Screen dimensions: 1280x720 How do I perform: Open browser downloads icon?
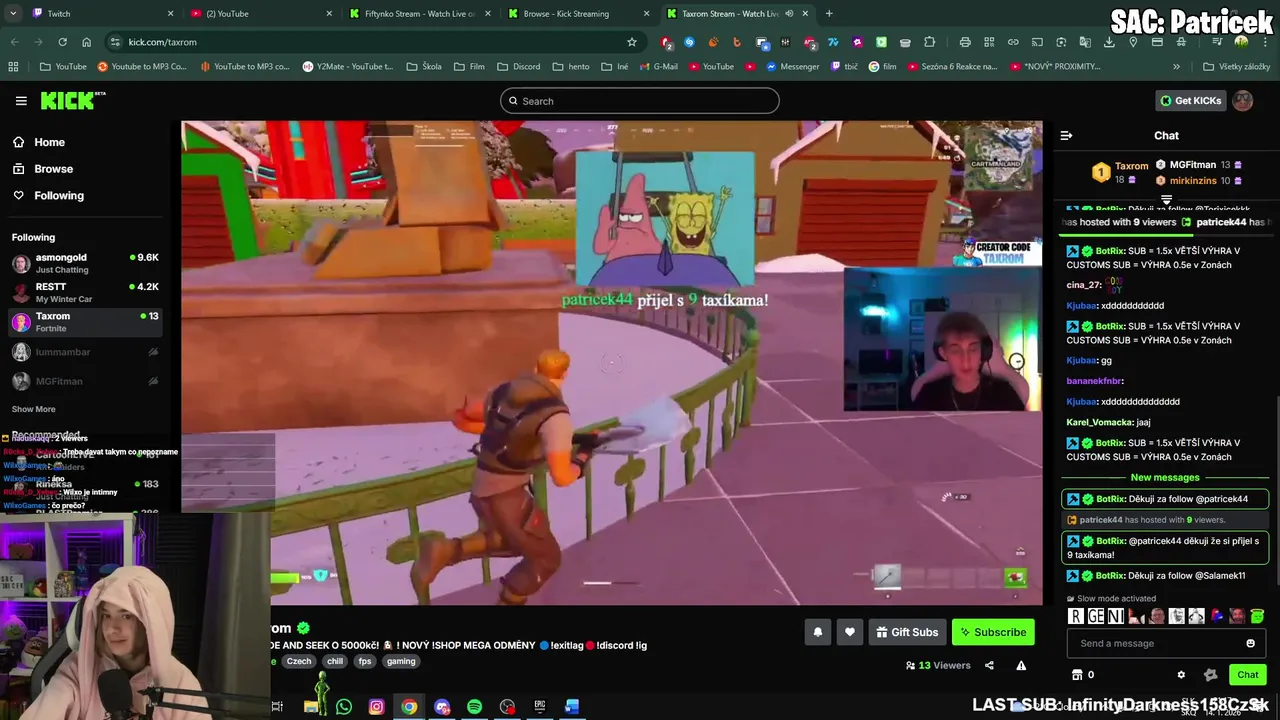tap(1109, 42)
